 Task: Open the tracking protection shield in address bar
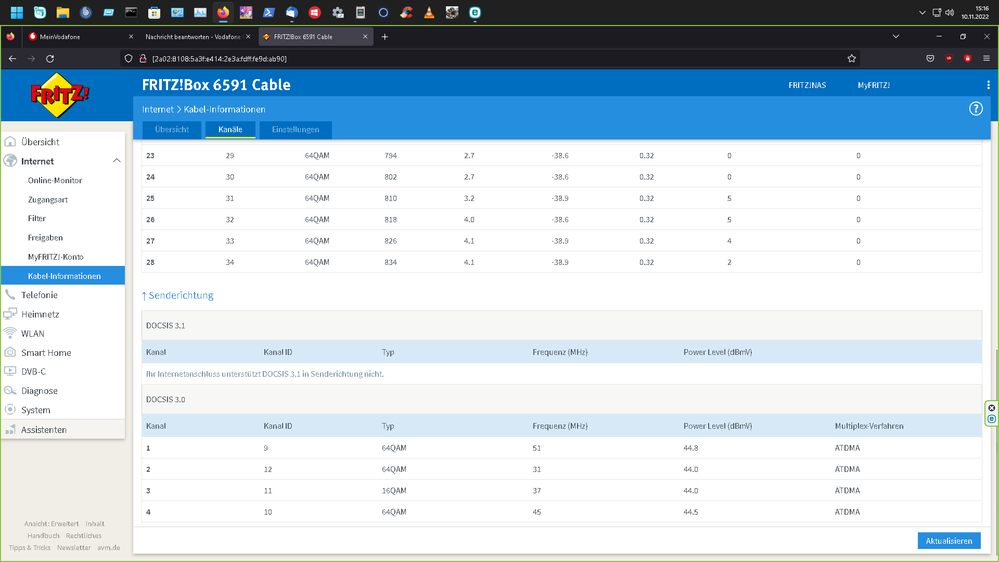[128, 59]
